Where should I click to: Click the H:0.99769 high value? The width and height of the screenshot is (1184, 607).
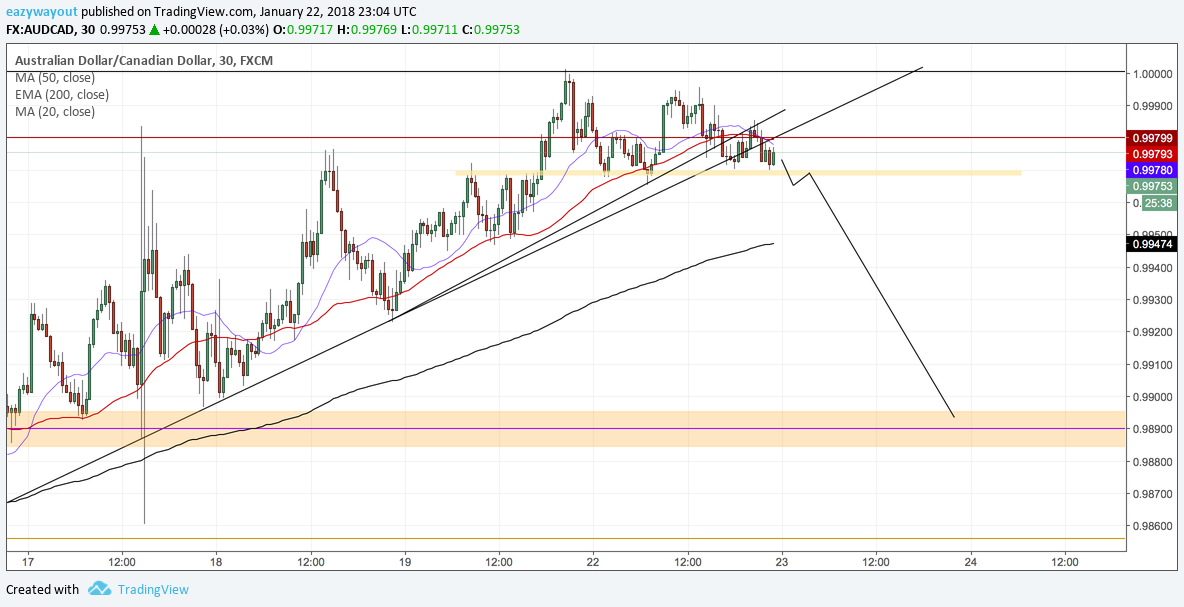pos(368,30)
